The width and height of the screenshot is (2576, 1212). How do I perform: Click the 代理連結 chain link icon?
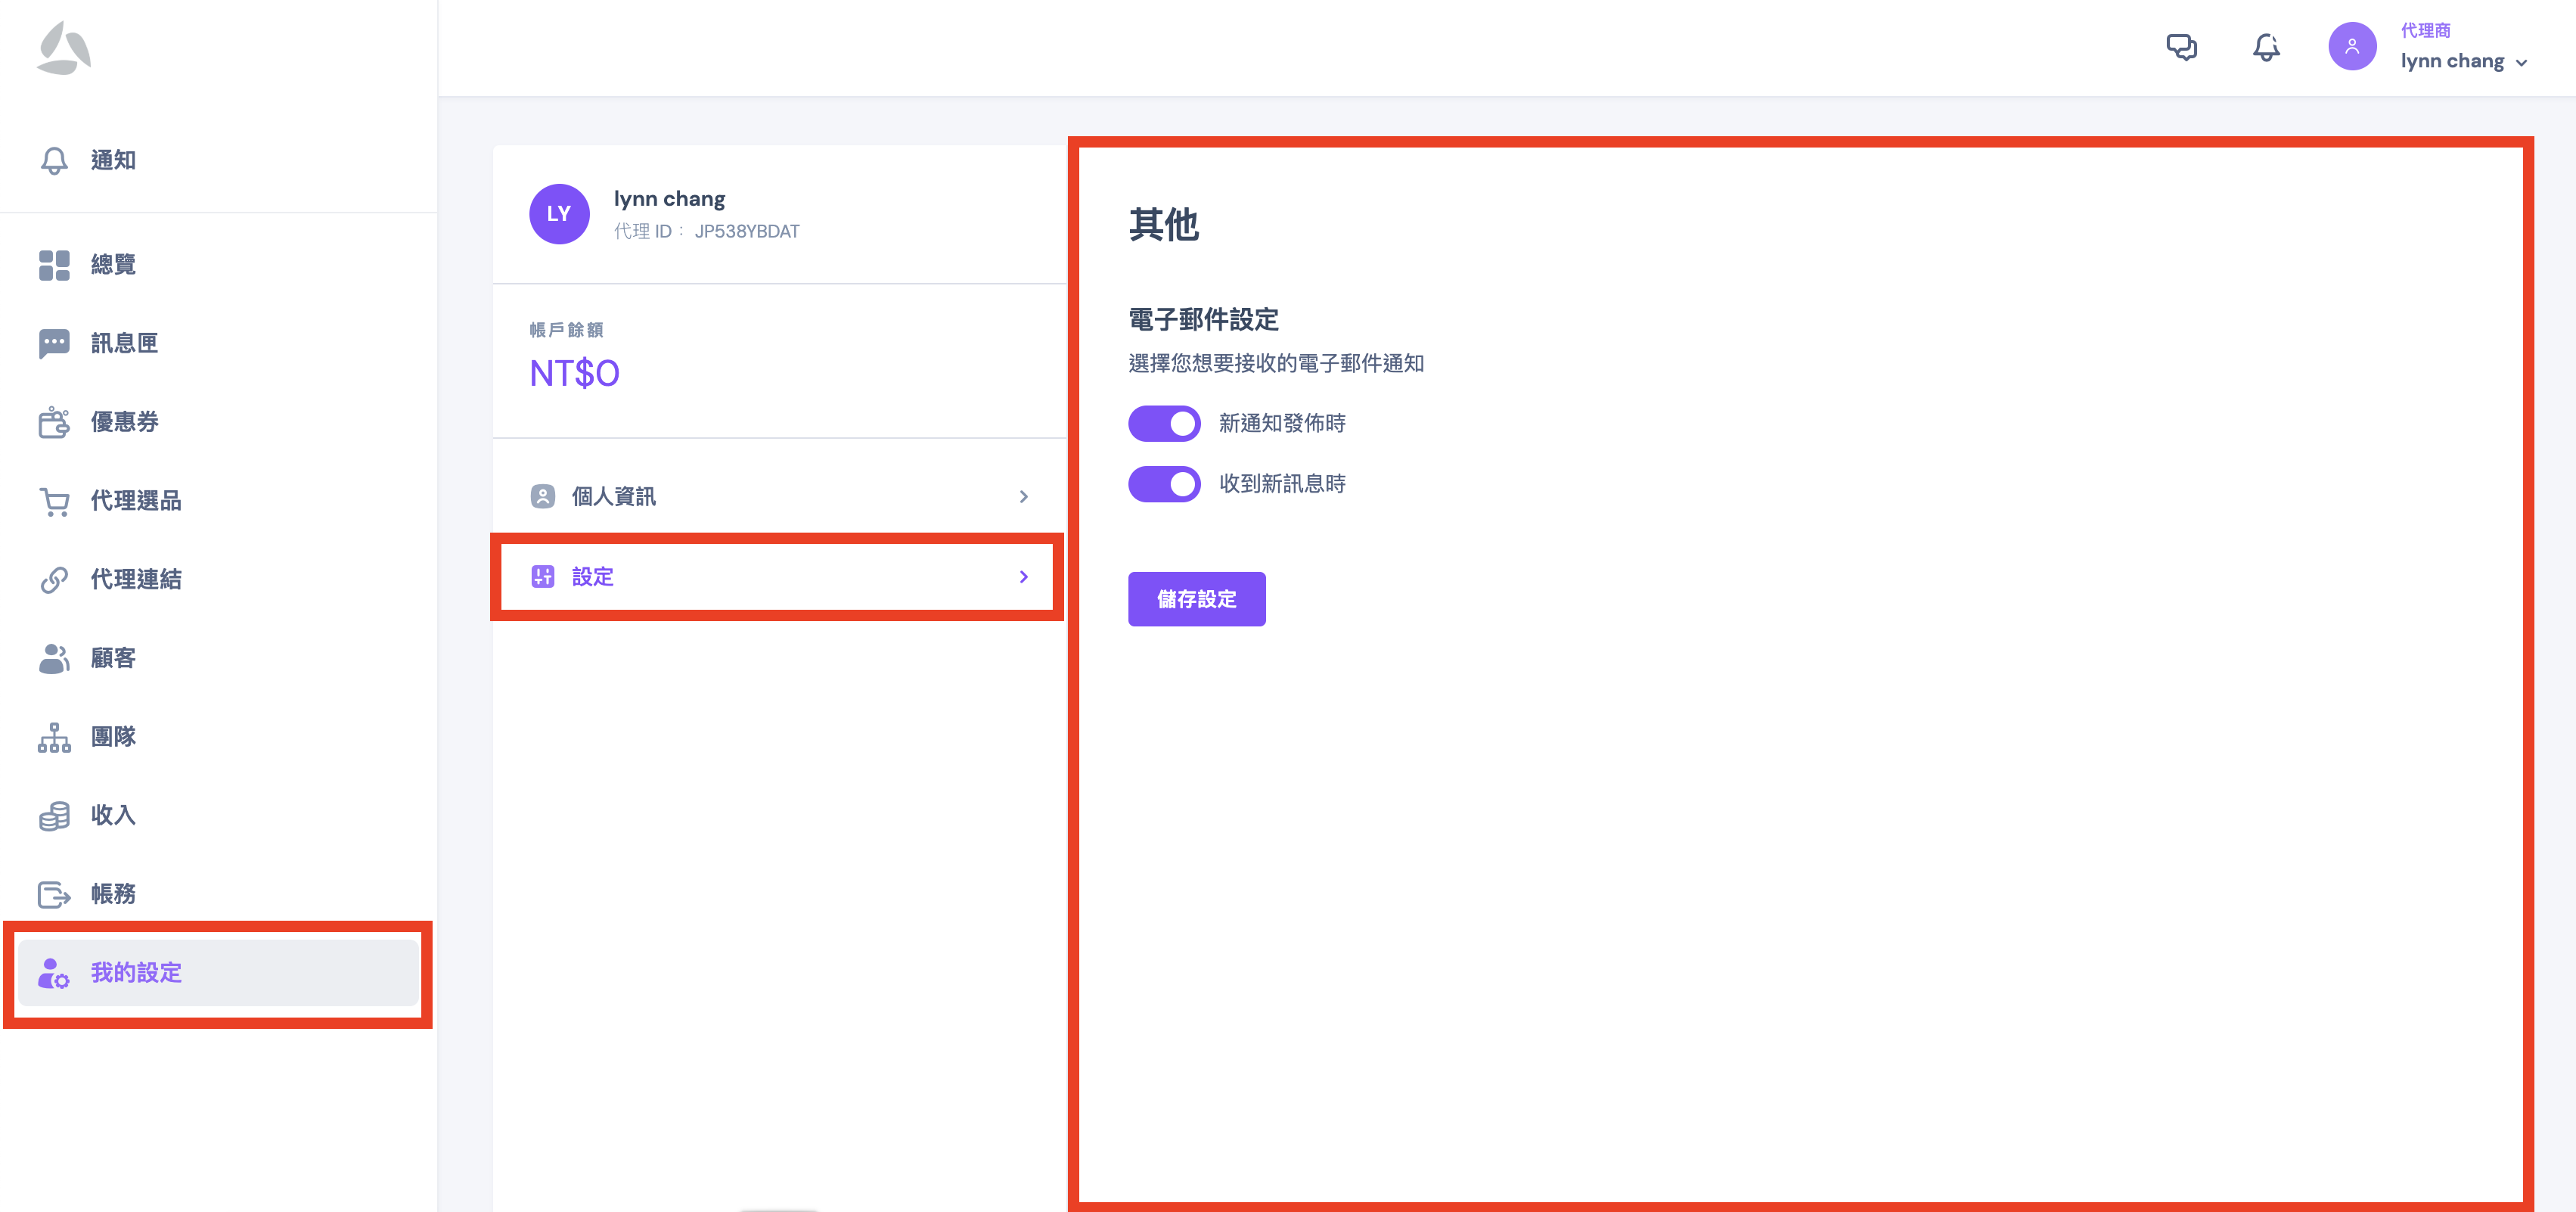click(54, 580)
